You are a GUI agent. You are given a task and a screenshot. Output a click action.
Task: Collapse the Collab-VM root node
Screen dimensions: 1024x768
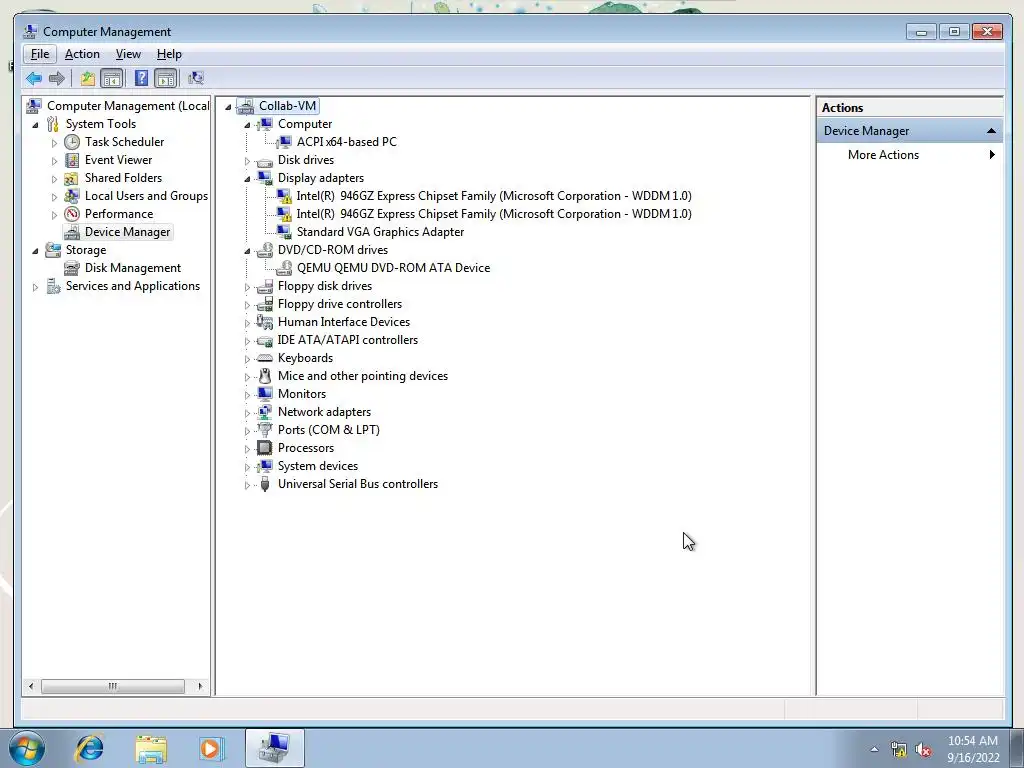228,106
